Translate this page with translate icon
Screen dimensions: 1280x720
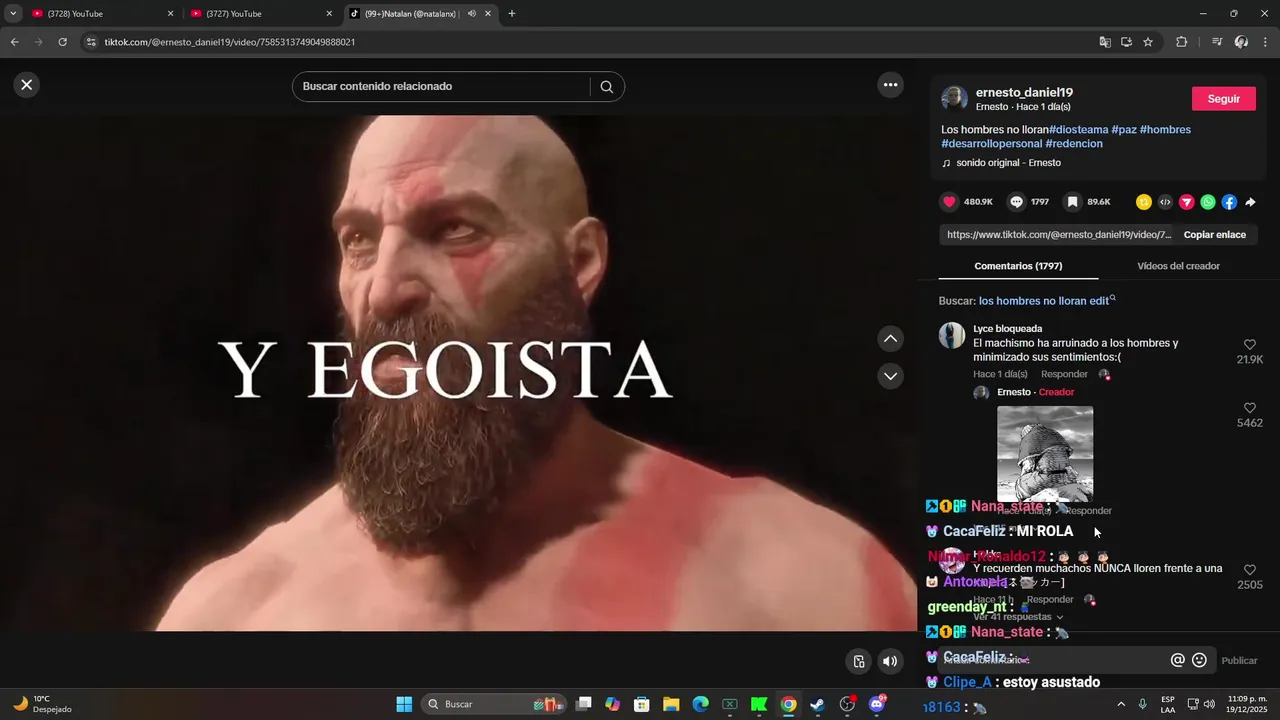coord(1104,42)
